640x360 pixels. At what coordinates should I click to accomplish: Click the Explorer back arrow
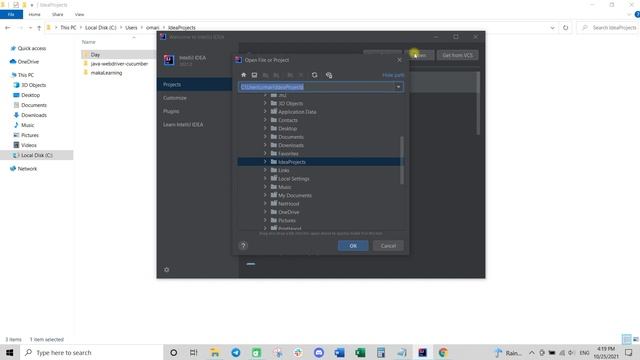point(8,28)
